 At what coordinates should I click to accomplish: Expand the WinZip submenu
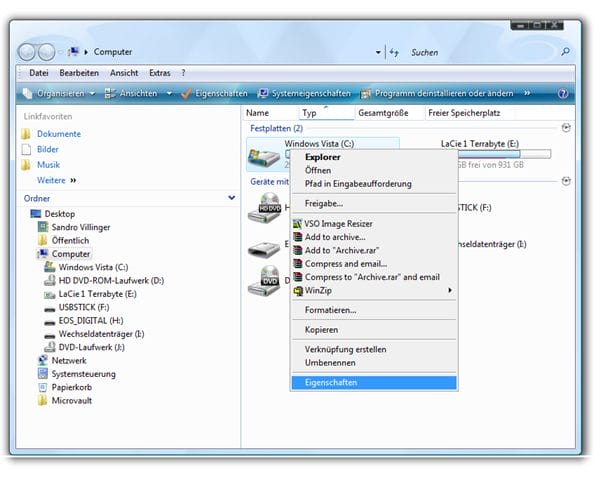pos(449,290)
